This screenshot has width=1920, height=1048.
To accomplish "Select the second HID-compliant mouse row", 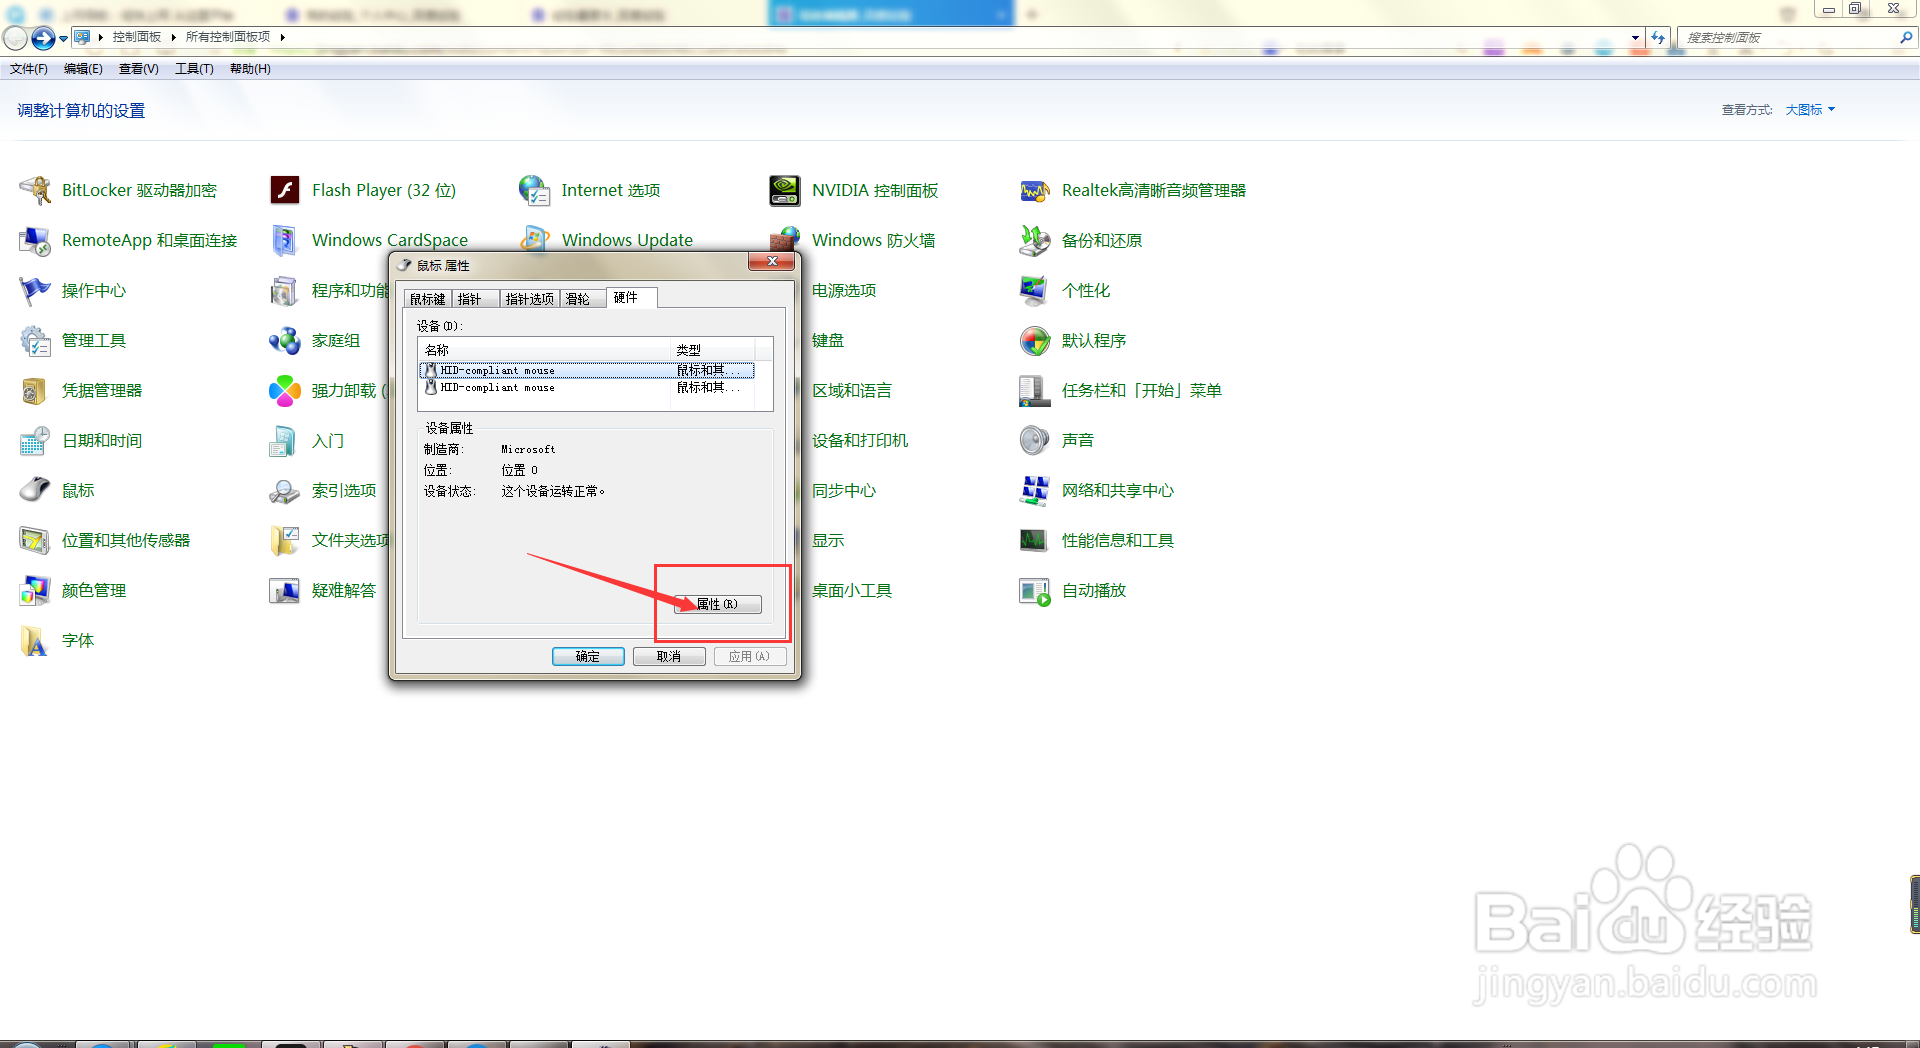I will (x=587, y=387).
